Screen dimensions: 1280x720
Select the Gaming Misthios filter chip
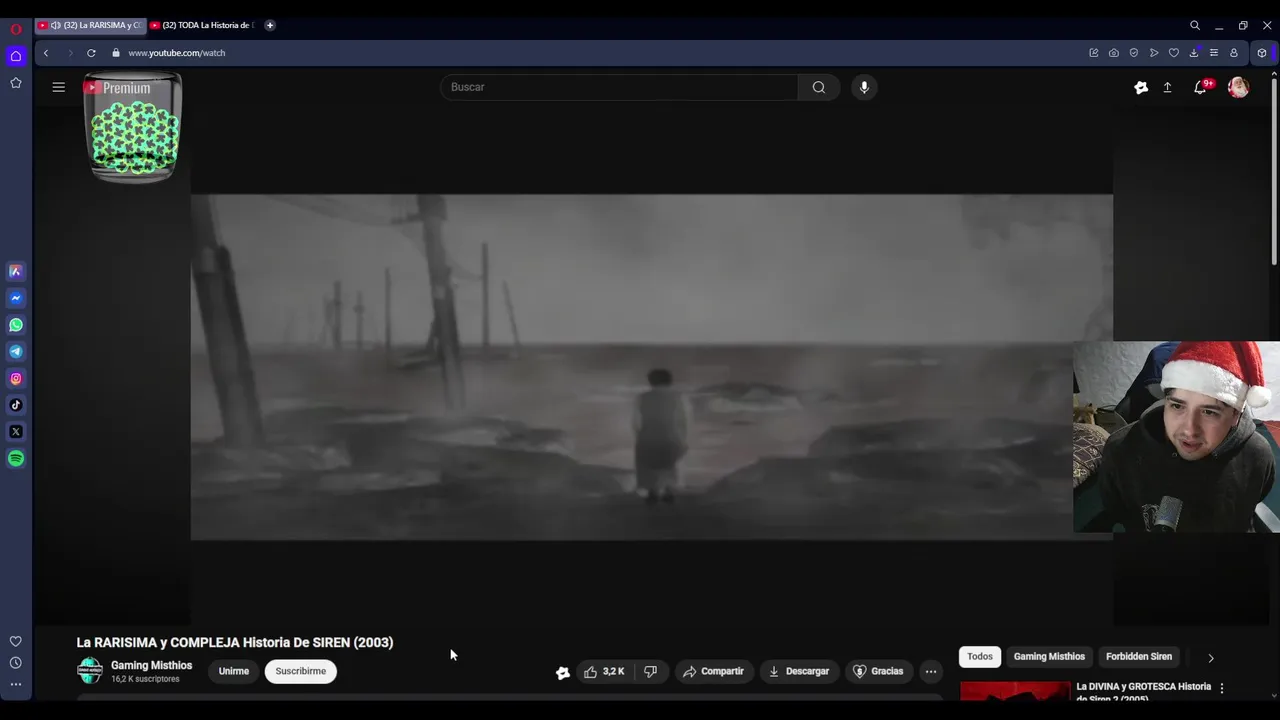1049,656
